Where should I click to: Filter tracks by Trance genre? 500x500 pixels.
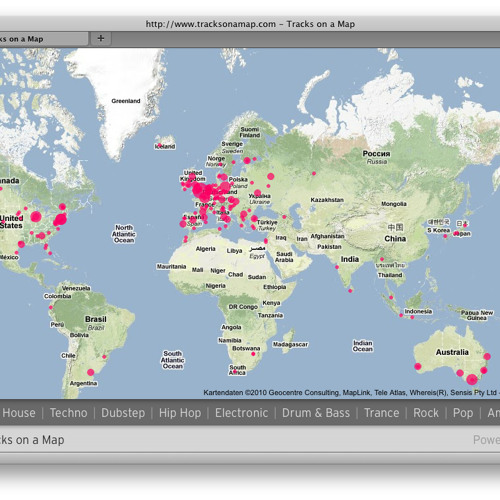[x=382, y=413]
